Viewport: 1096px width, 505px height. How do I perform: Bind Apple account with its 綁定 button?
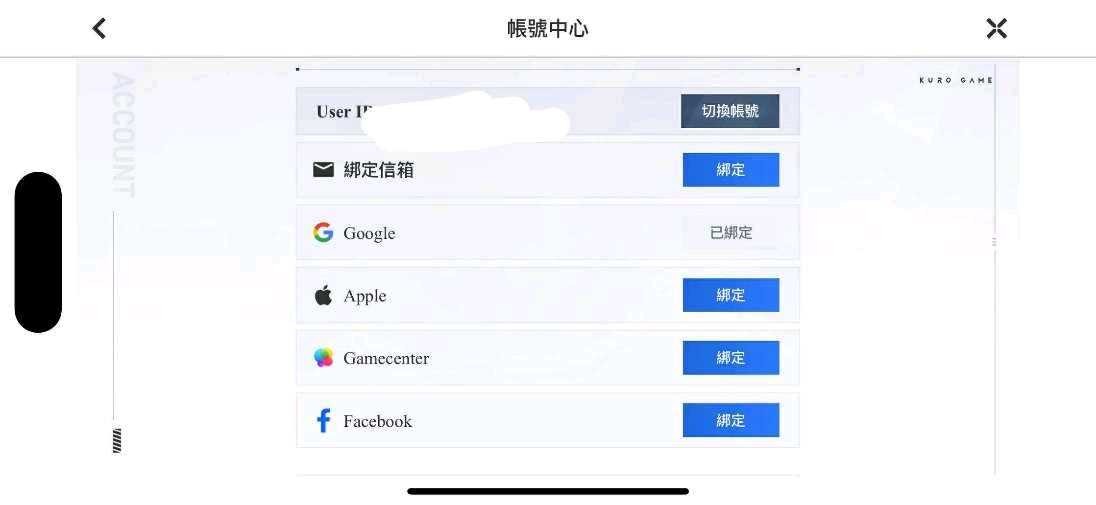coord(730,295)
